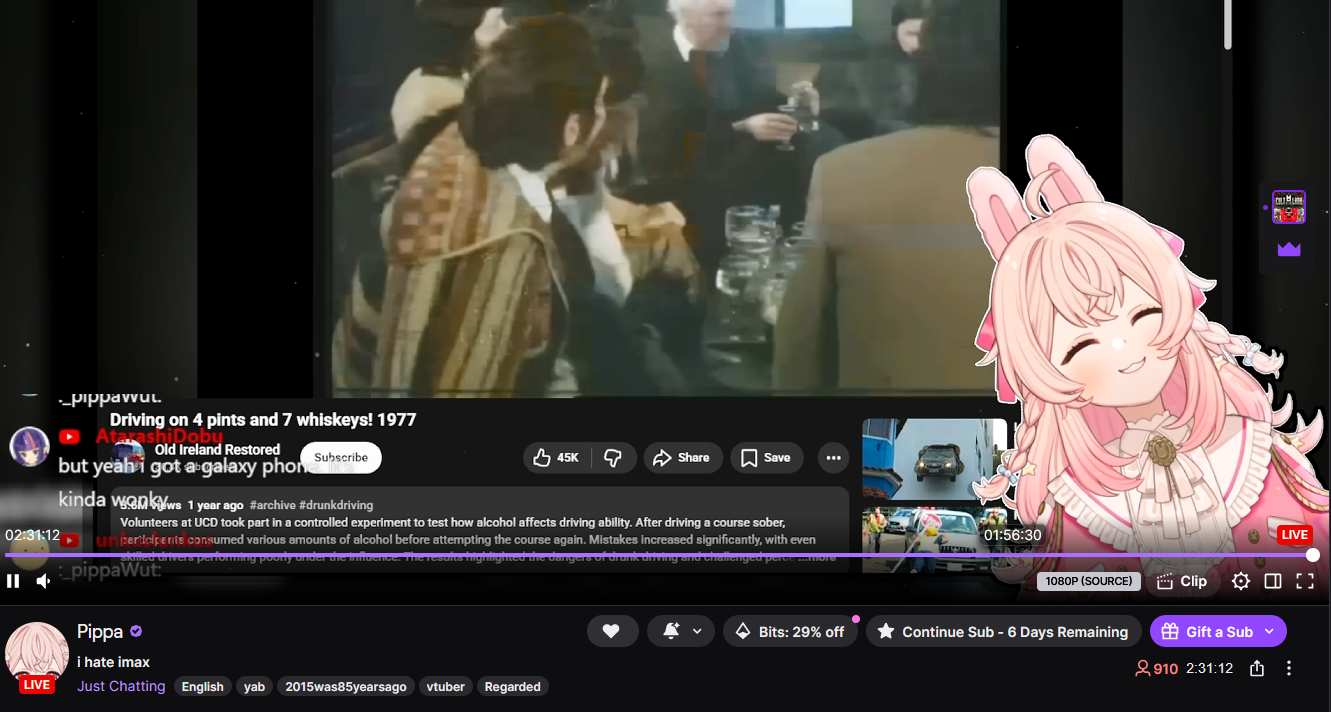1331x712 pixels.
Task: Click the i hate imax stream title
Action: click(114, 662)
